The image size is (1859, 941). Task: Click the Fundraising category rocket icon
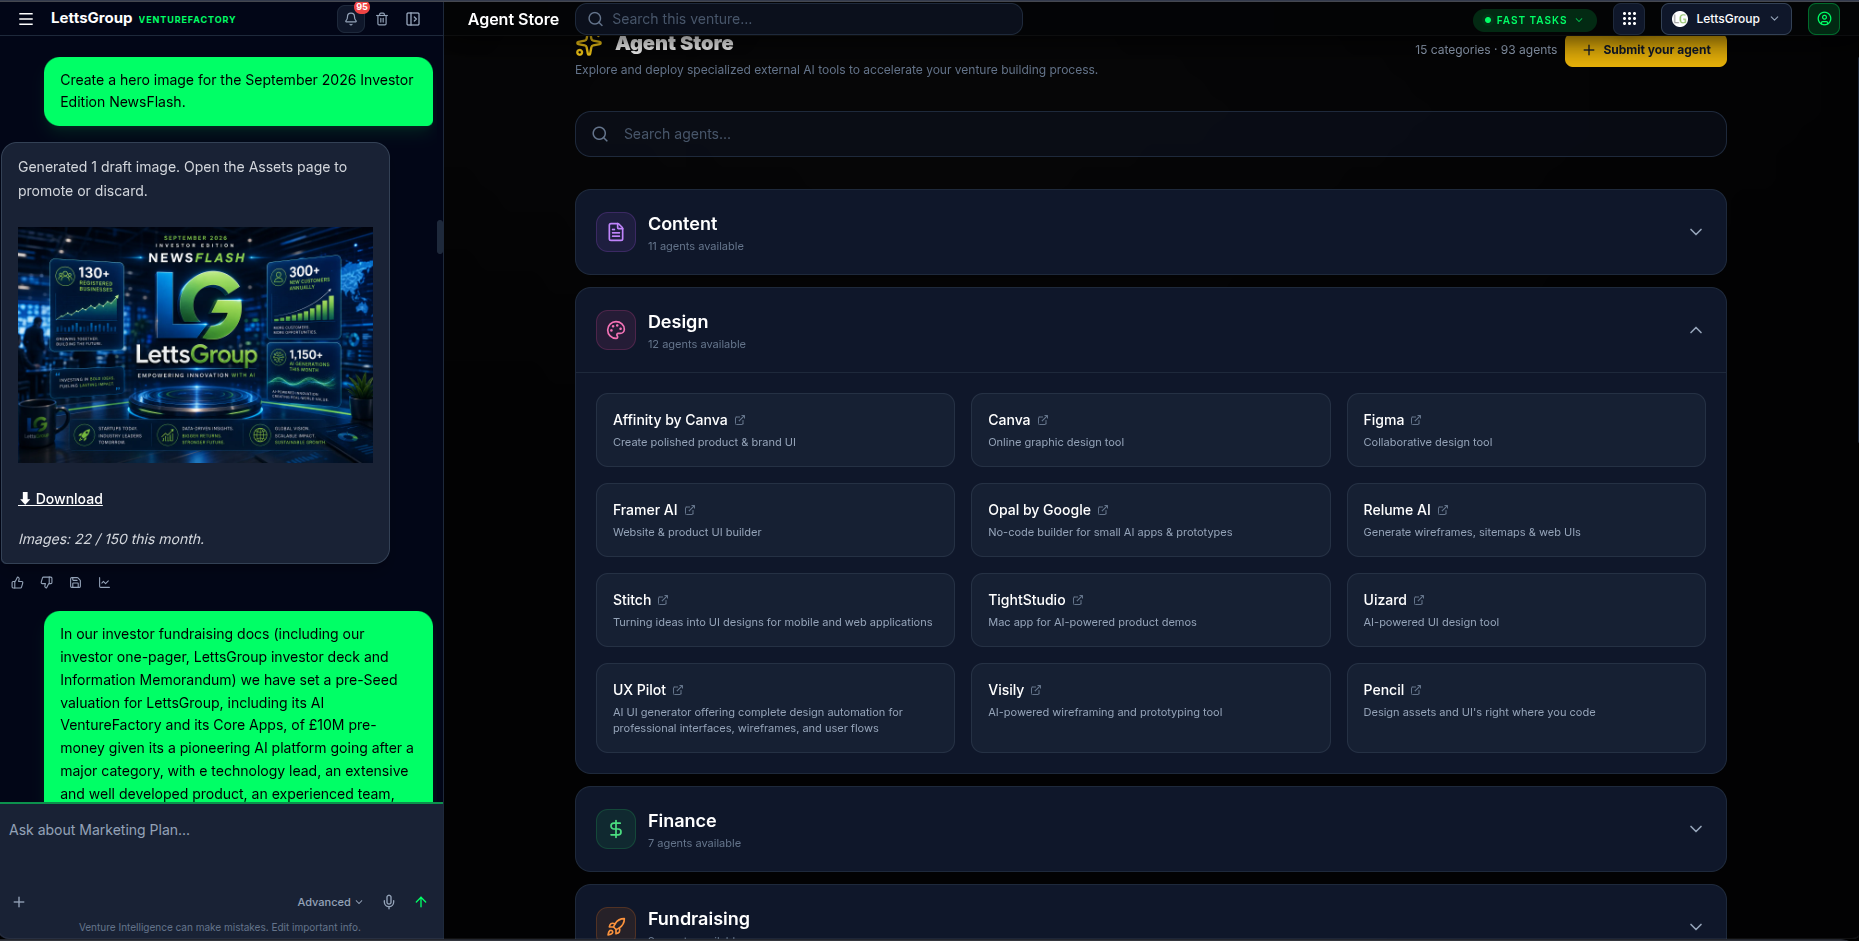point(616,924)
